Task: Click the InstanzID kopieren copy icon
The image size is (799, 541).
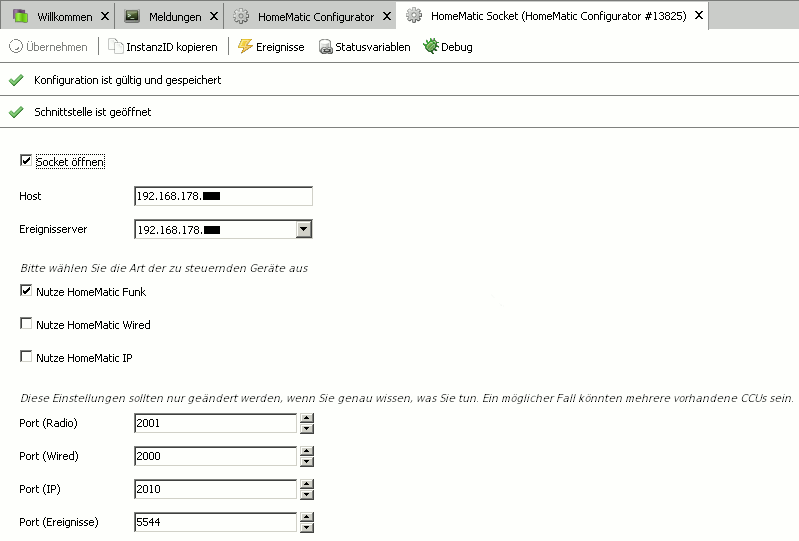Action: pos(116,46)
